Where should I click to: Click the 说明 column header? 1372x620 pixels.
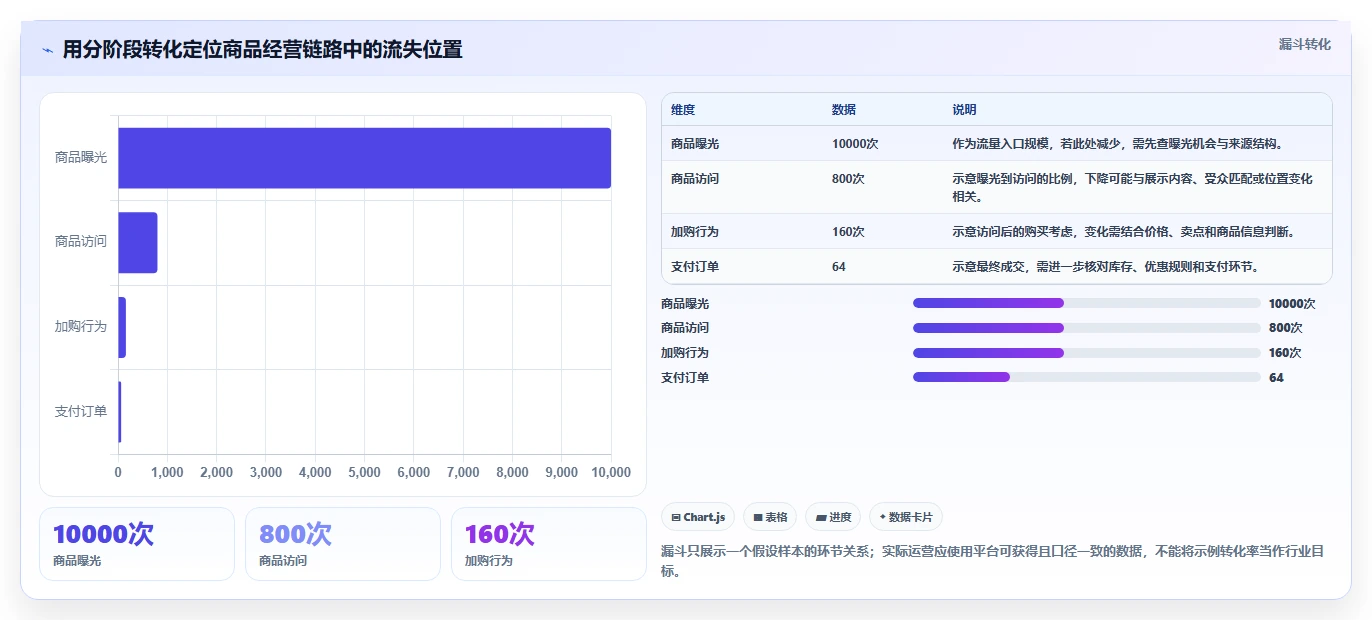click(964, 110)
